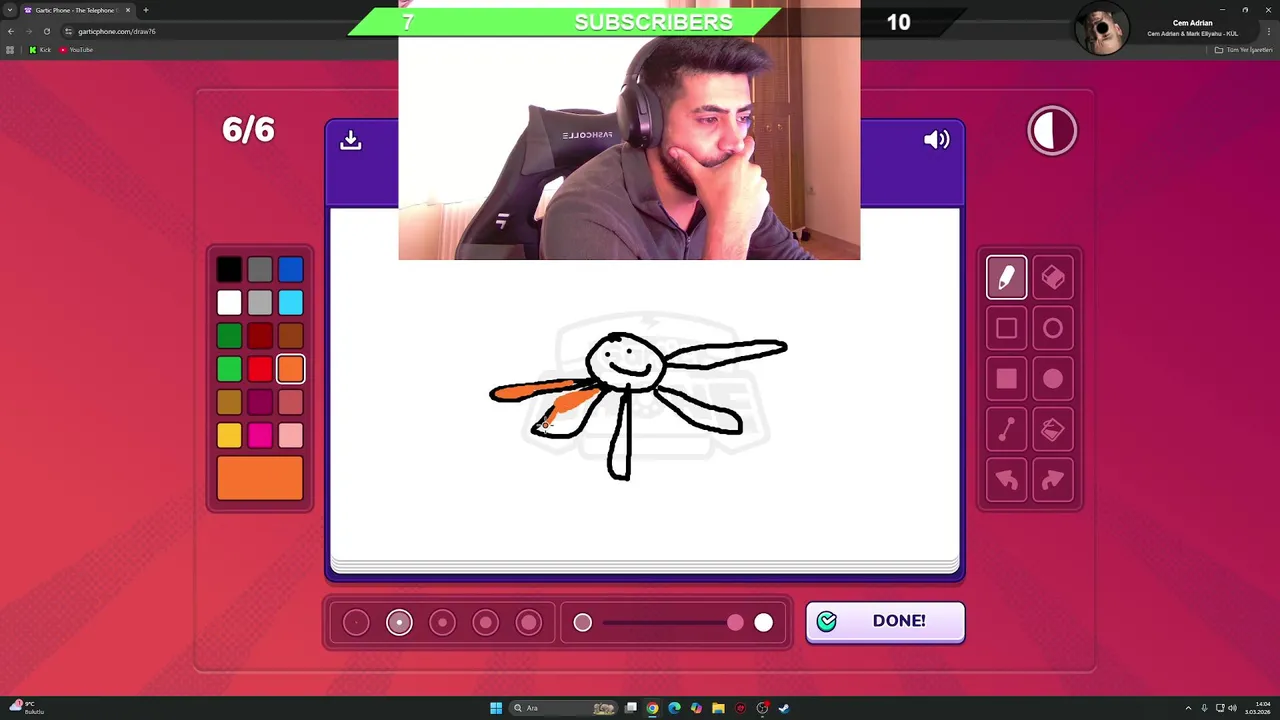Show hidden system tray icons
Viewport: 1280px width, 720px height.
coord(1188,708)
